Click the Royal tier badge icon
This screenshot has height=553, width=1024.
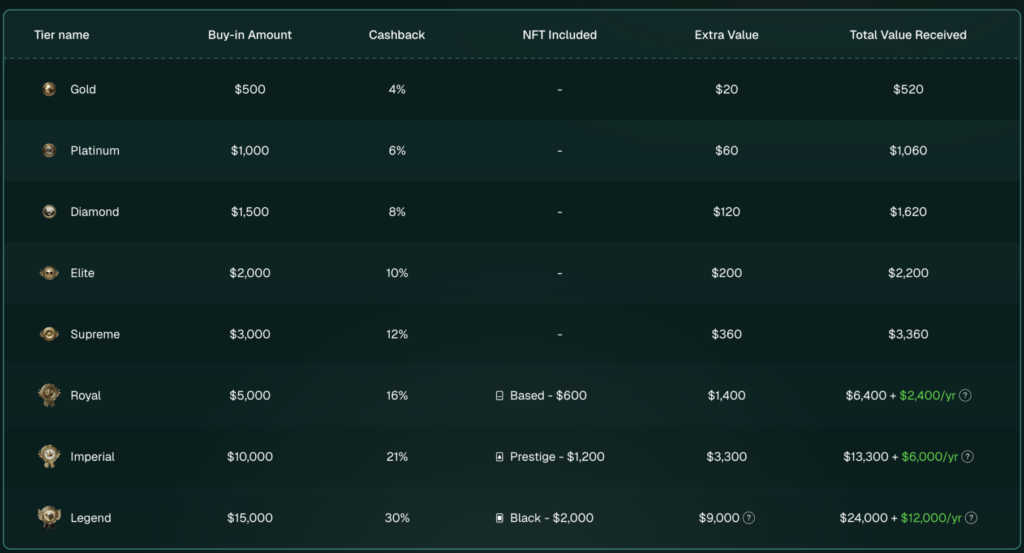[x=49, y=395]
